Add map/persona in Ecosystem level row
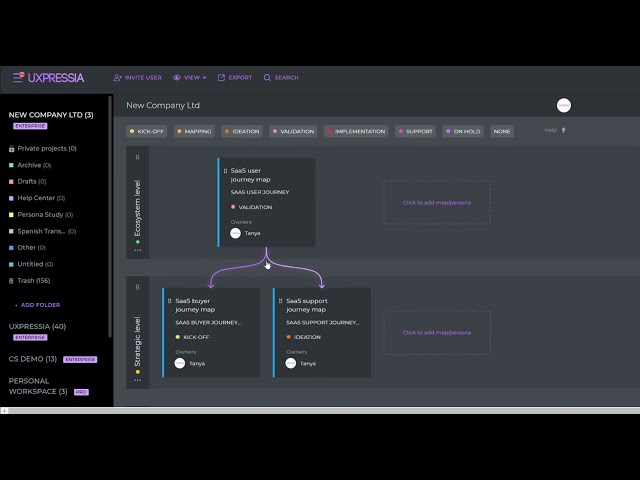This screenshot has height=480, width=640. click(x=437, y=202)
